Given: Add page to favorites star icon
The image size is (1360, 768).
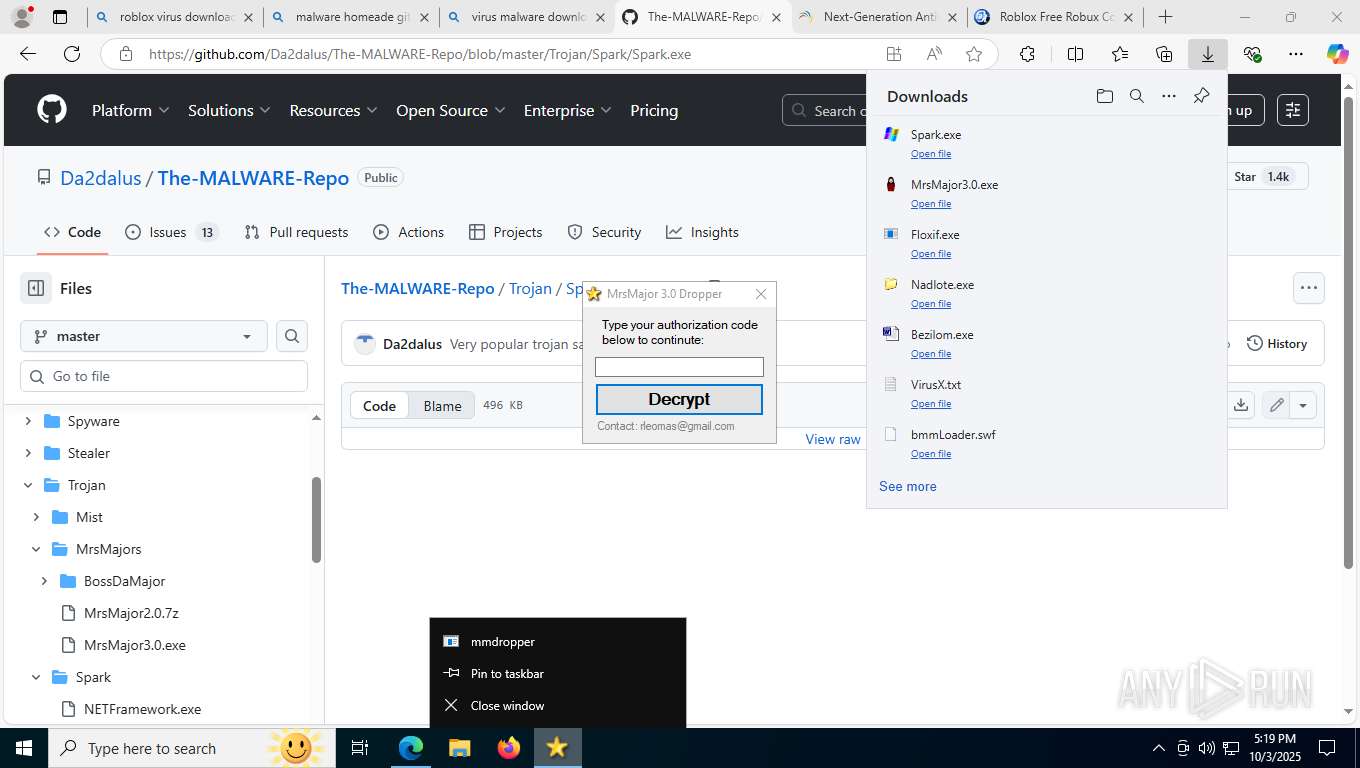Looking at the screenshot, I should [974, 54].
